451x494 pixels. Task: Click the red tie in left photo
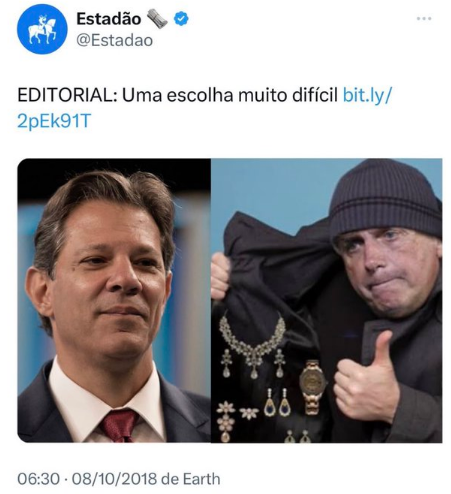pyautogui.click(x=119, y=425)
